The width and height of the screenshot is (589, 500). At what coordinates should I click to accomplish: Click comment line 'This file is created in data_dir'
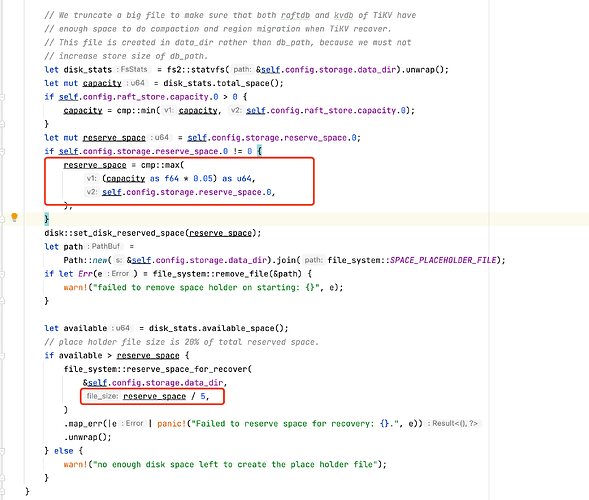click(x=228, y=42)
